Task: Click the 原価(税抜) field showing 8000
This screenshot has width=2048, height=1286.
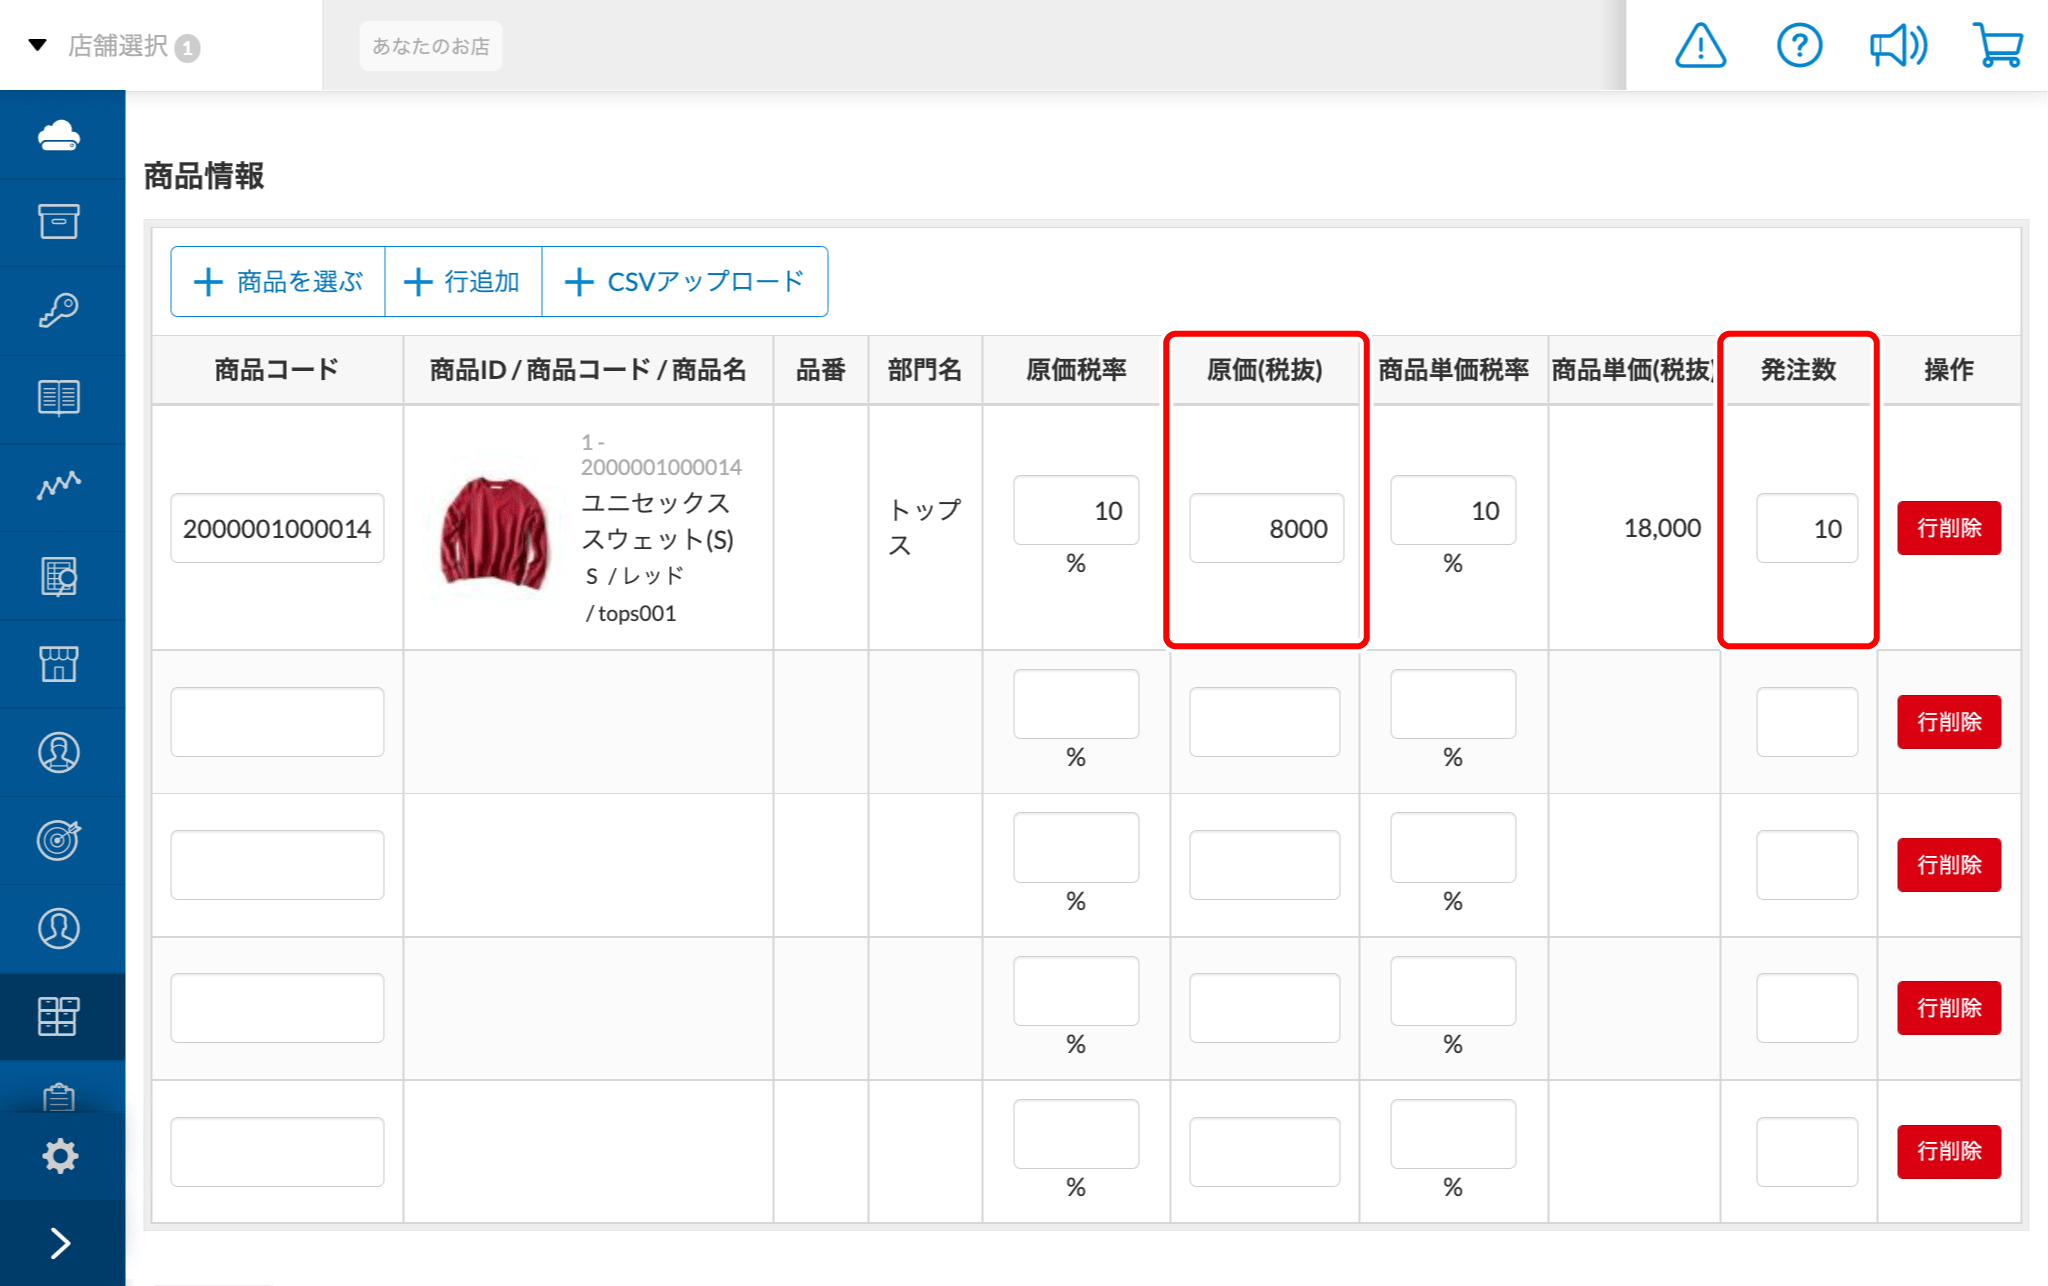Action: click(x=1266, y=528)
